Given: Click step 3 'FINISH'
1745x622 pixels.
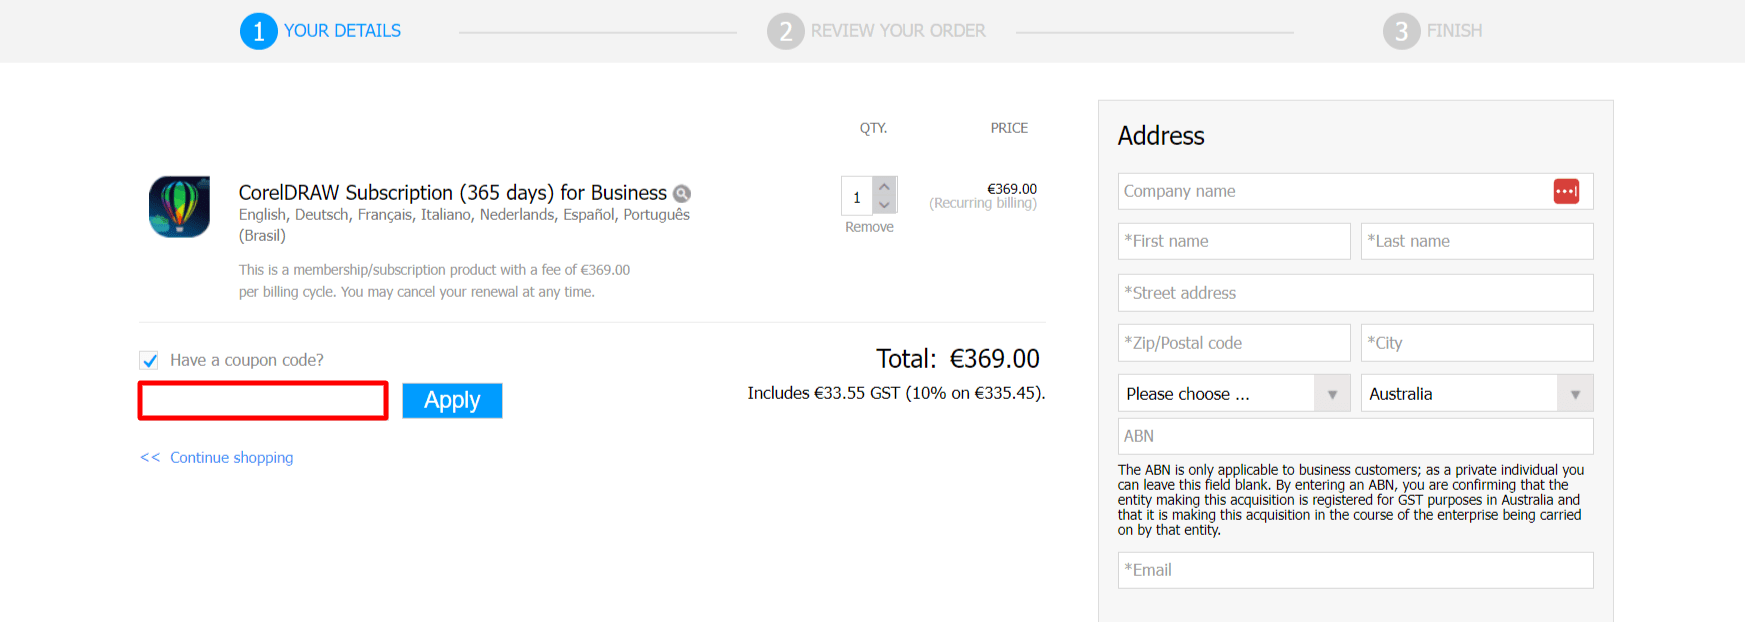Looking at the screenshot, I should point(1433,31).
